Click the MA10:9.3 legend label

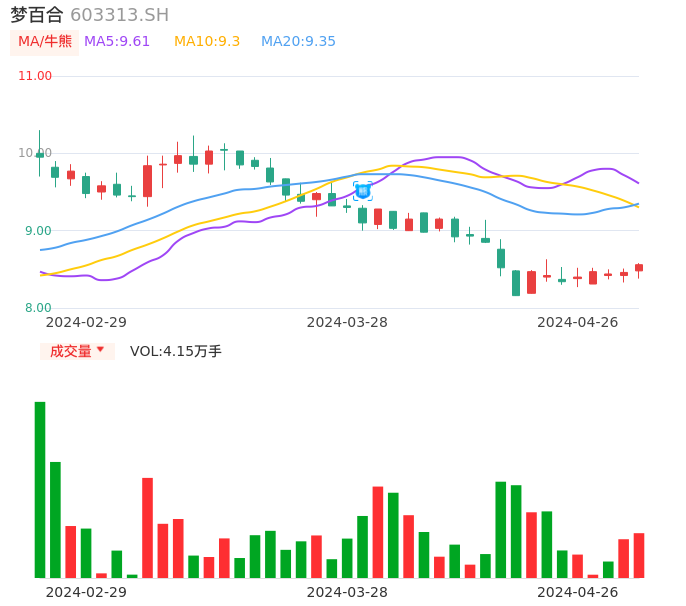[207, 42]
